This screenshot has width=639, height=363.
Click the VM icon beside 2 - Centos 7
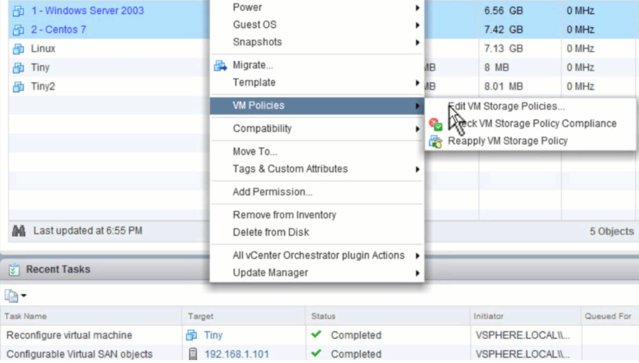tap(18, 30)
